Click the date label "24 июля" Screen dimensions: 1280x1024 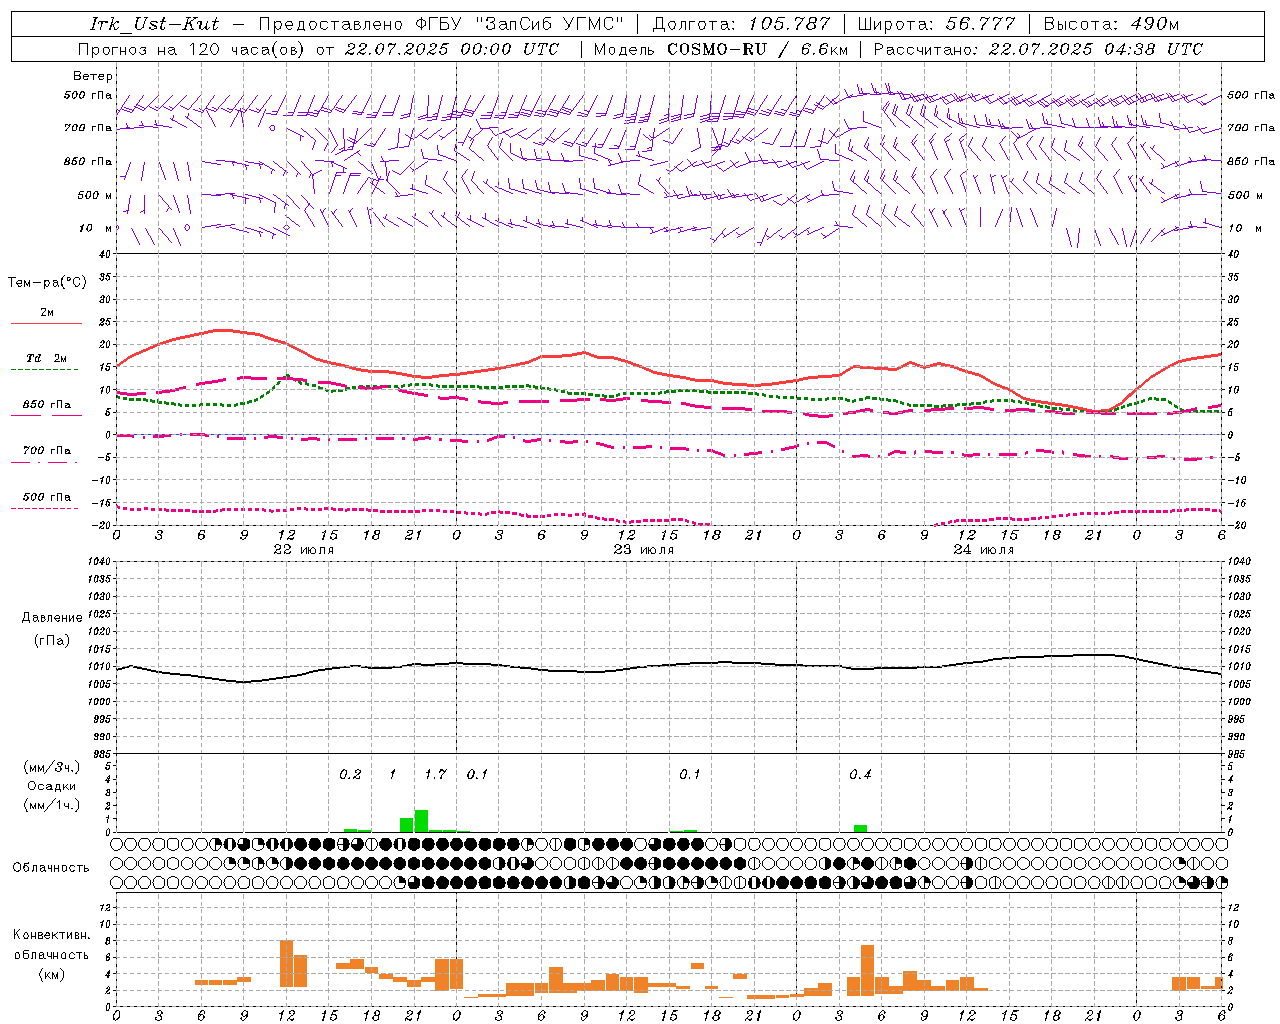[x=983, y=550]
